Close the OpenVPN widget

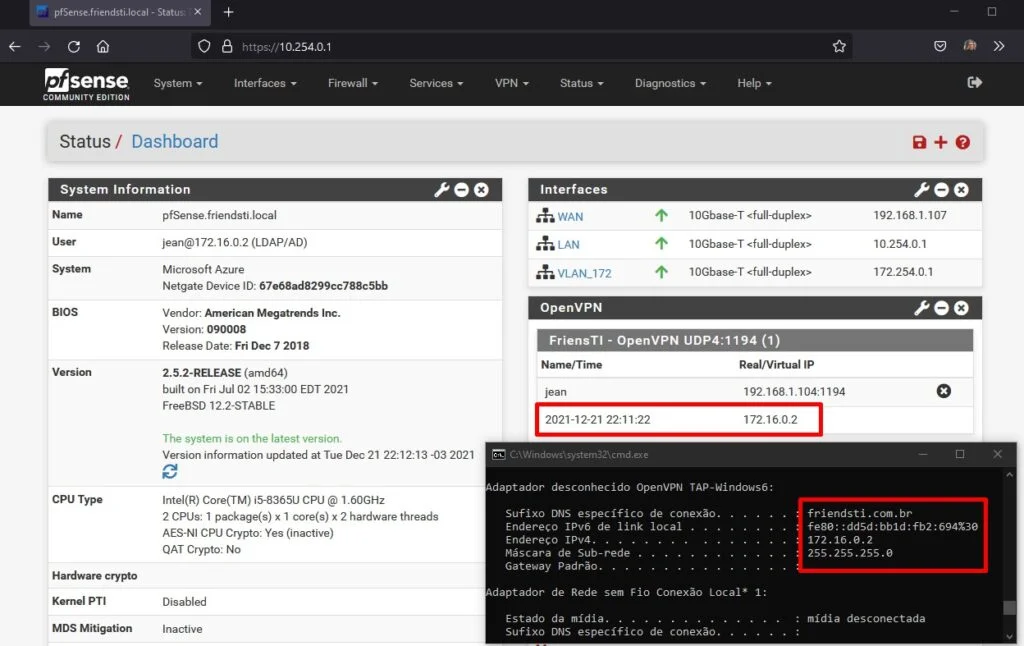click(961, 308)
